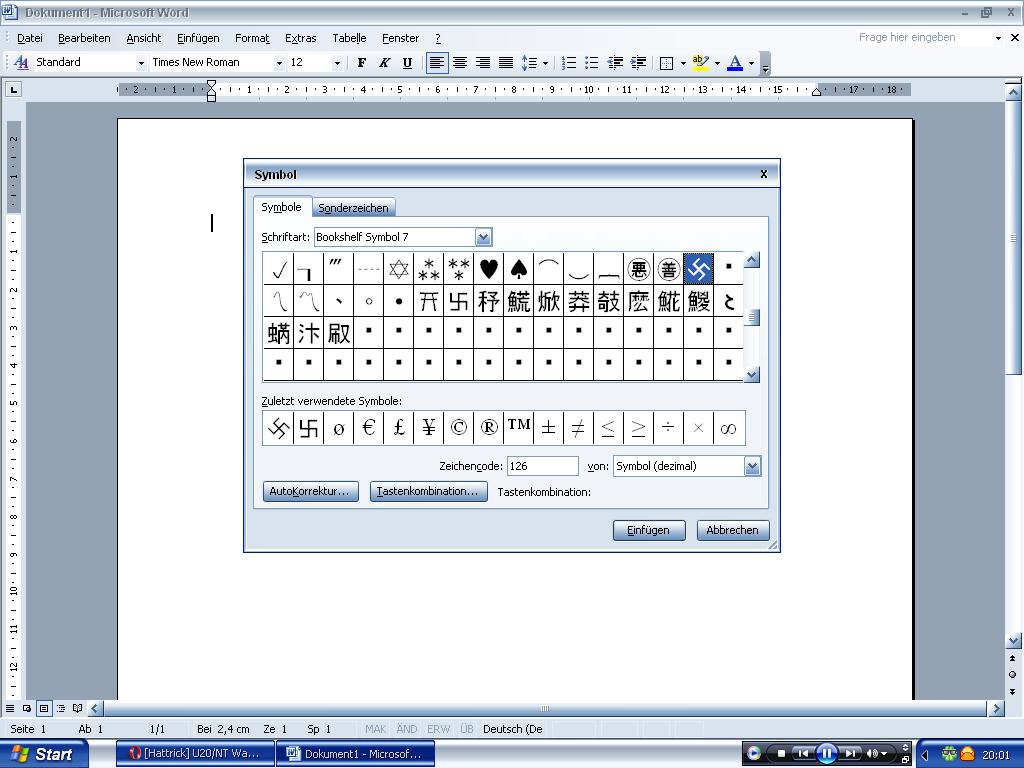The width and height of the screenshot is (1024, 768).
Task: Open the Tabelle menu
Action: (349, 39)
